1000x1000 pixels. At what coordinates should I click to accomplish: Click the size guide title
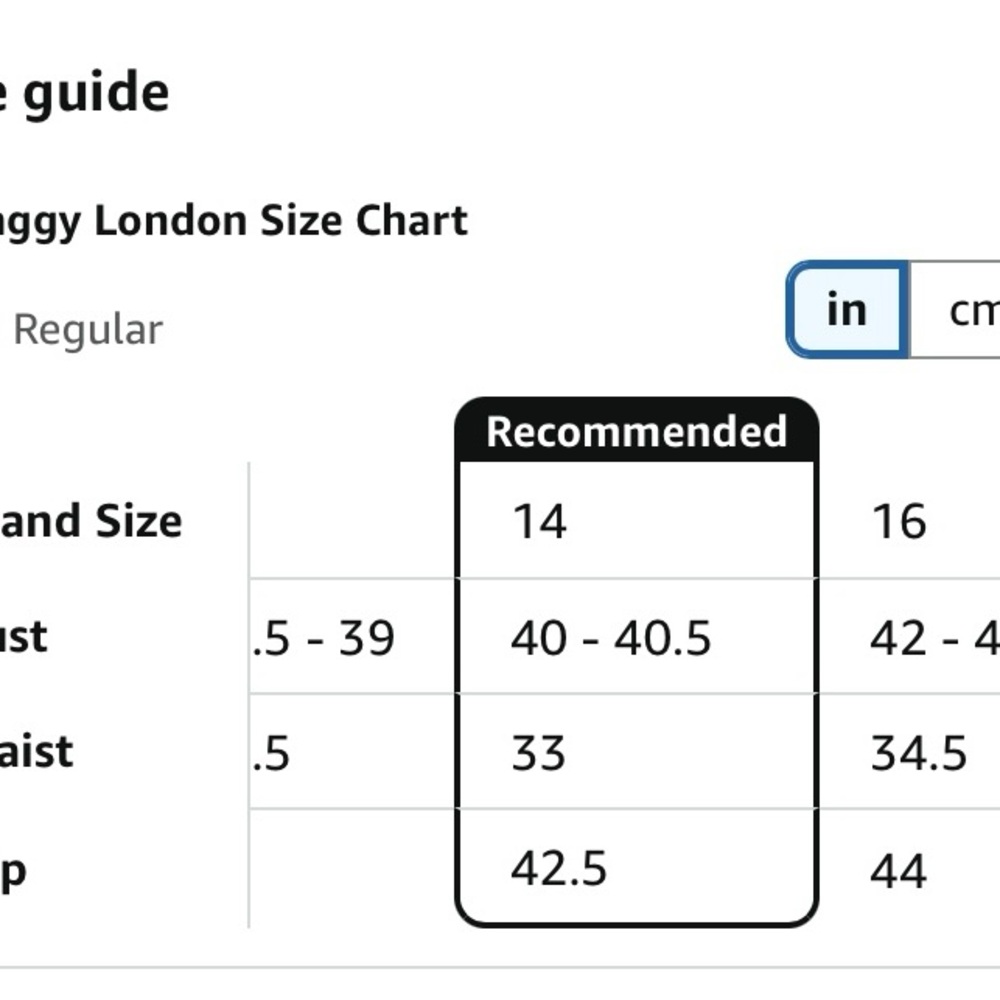coord(85,93)
